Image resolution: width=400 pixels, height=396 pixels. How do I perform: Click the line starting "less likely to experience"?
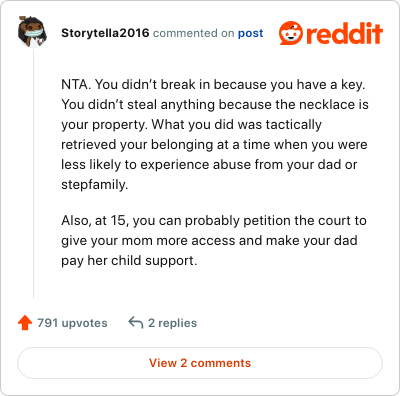(209, 165)
